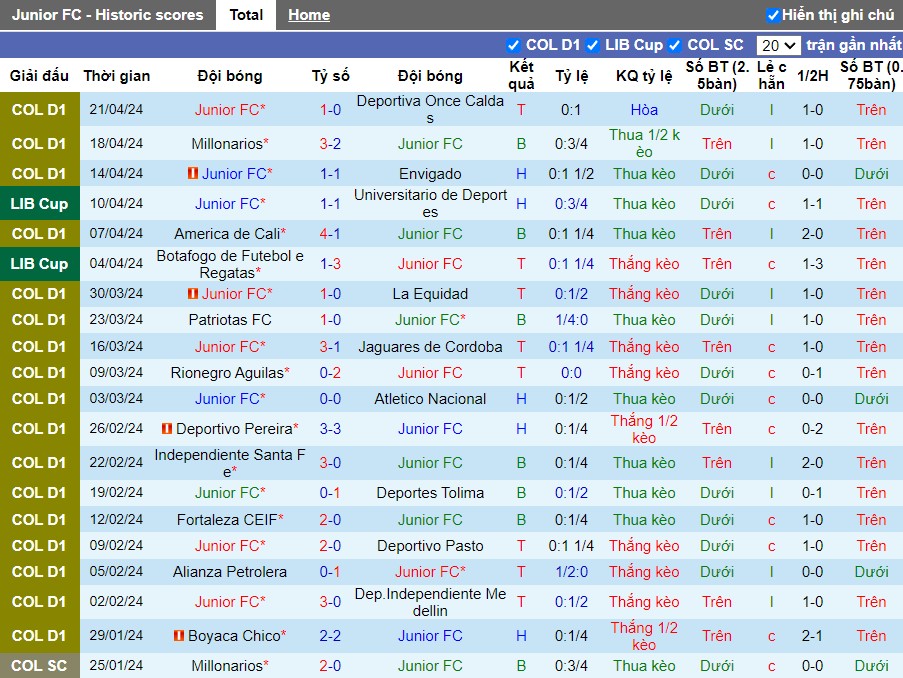This screenshot has height=678, width=903.
Task: Click the 0:1 1/2 odds on Envigado row
Action: 571,174
